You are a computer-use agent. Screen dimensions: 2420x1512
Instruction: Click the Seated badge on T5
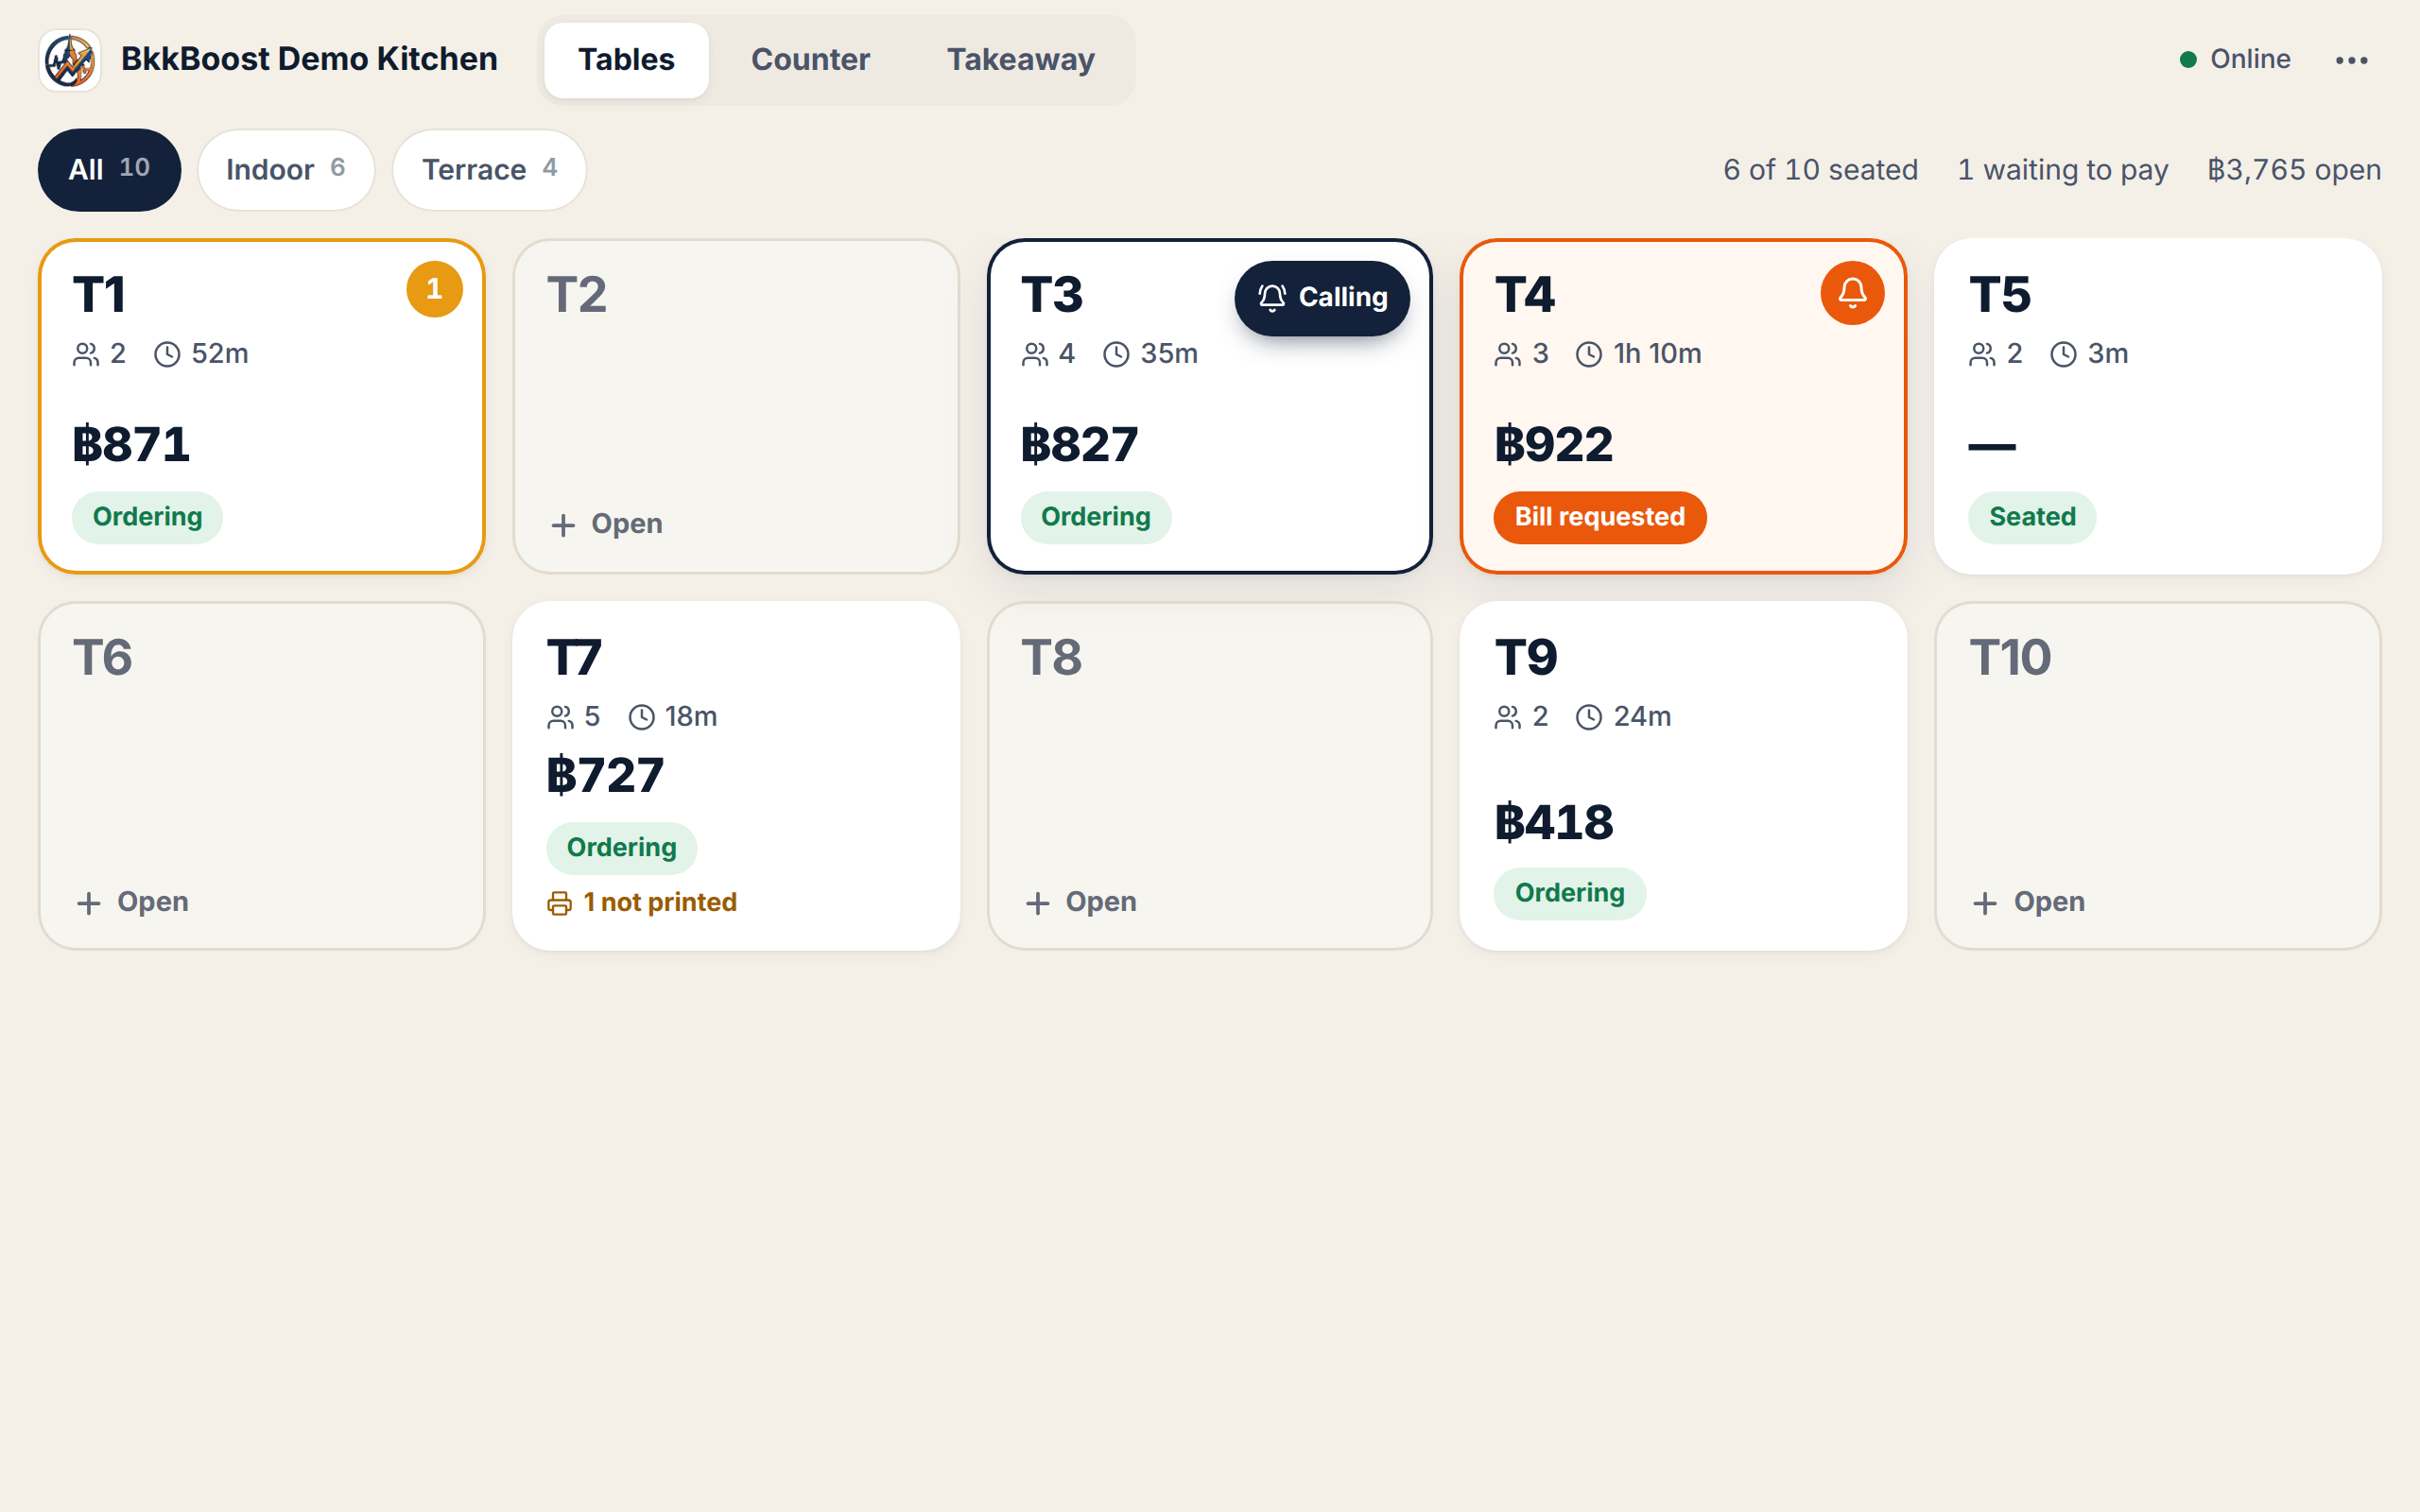click(2032, 517)
